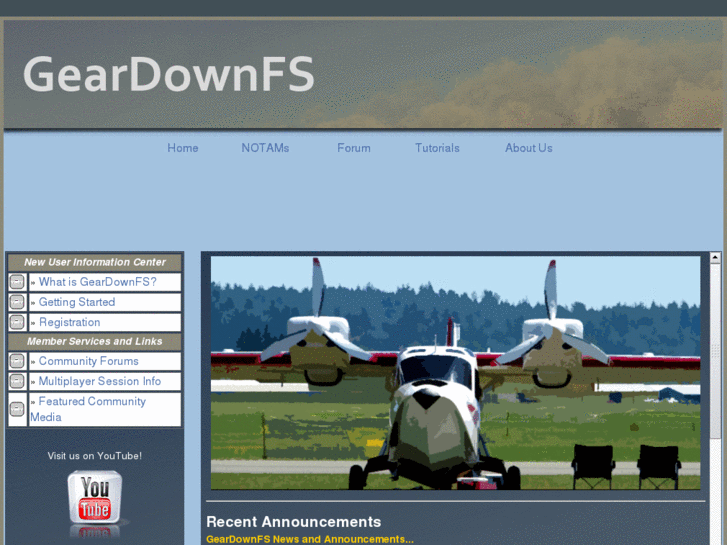Click the icon beside Multiplayer Session Info

tap(17, 381)
